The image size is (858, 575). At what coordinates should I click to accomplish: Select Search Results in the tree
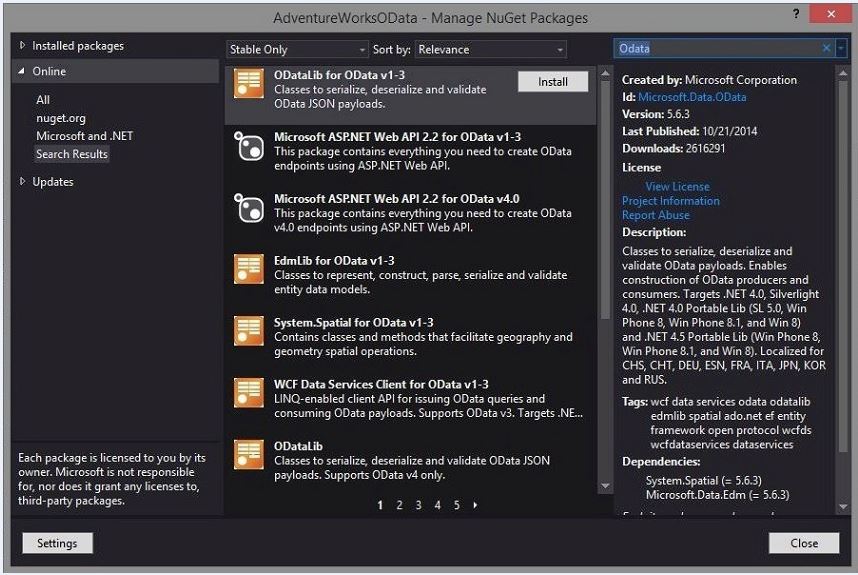point(72,154)
